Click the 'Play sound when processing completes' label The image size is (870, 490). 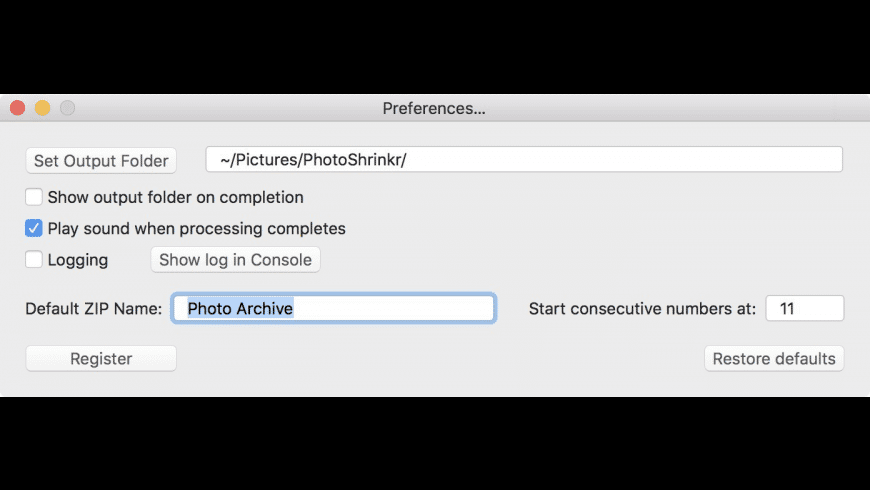pos(196,228)
